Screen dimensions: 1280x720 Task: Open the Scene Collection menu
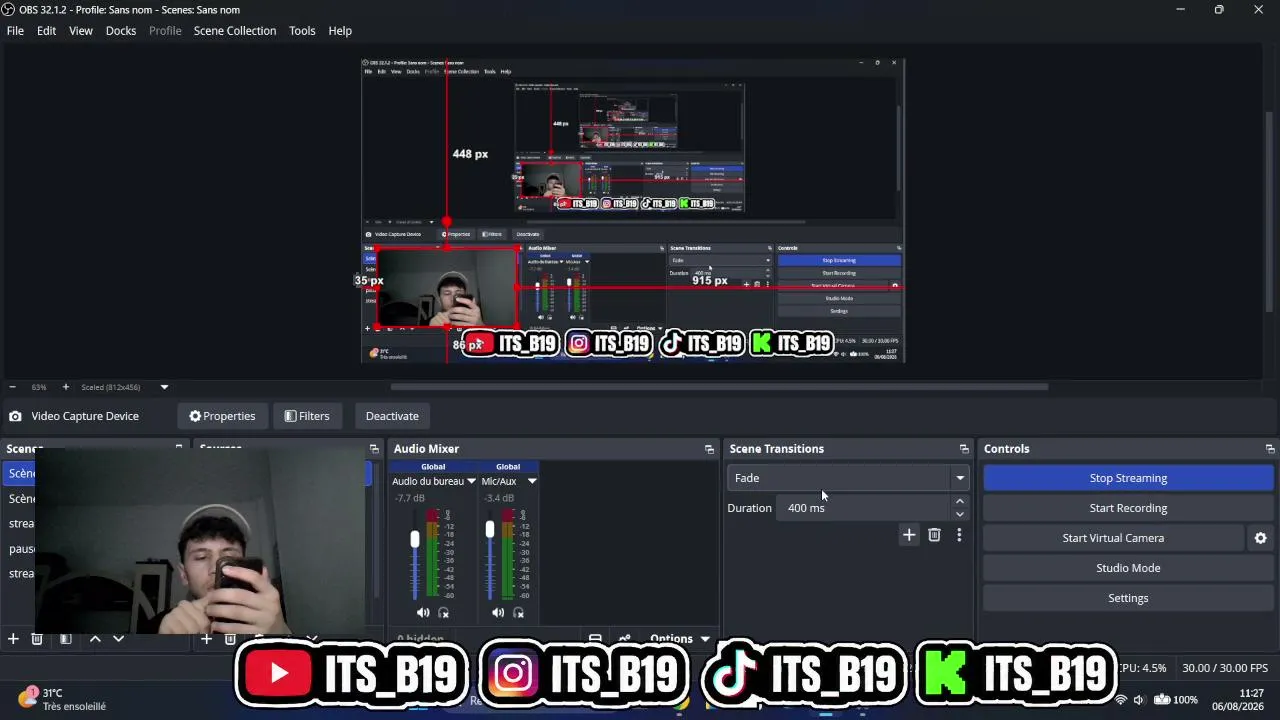[x=235, y=31]
